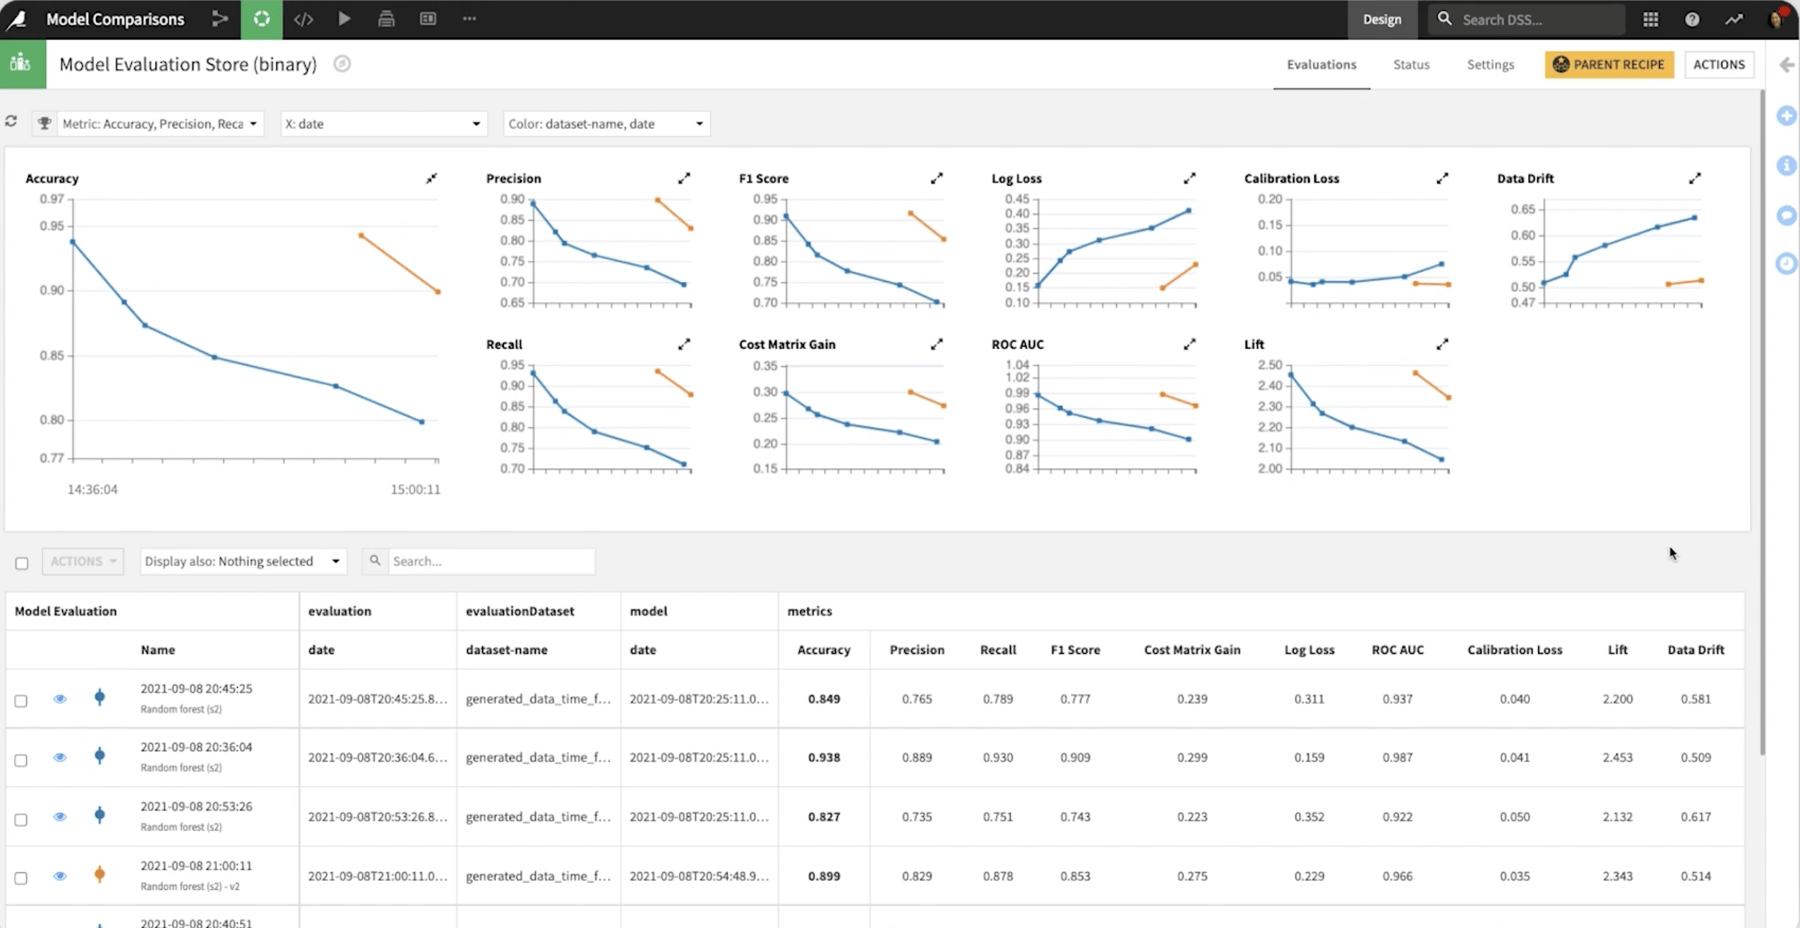This screenshot has width=1800, height=928.
Task: Open the help question mark icon
Action: pyautogui.click(x=1692, y=19)
